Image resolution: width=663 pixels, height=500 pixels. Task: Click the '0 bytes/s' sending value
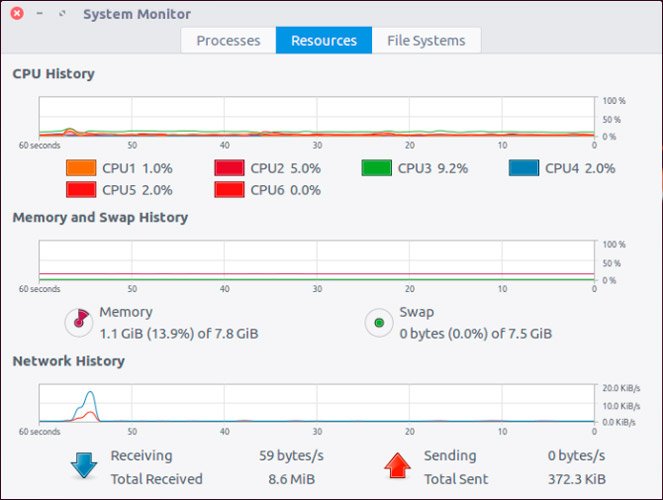pyautogui.click(x=576, y=456)
